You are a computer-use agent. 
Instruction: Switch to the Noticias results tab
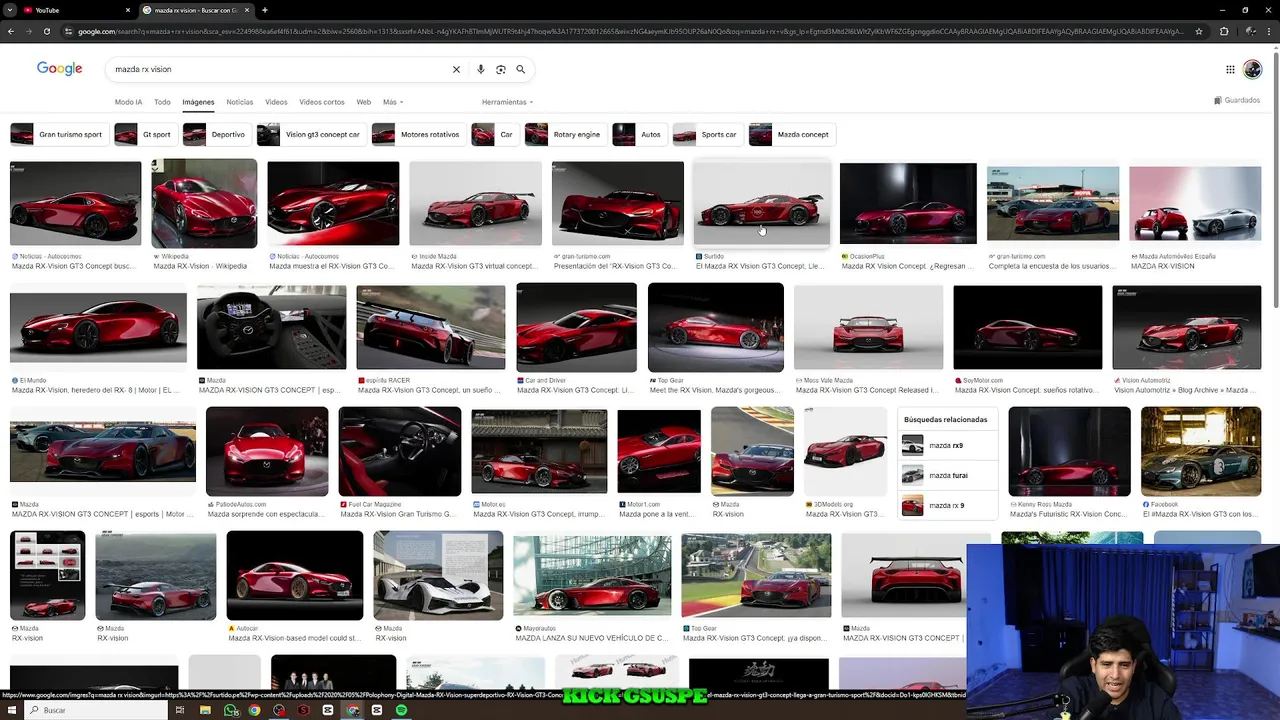[240, 102]
